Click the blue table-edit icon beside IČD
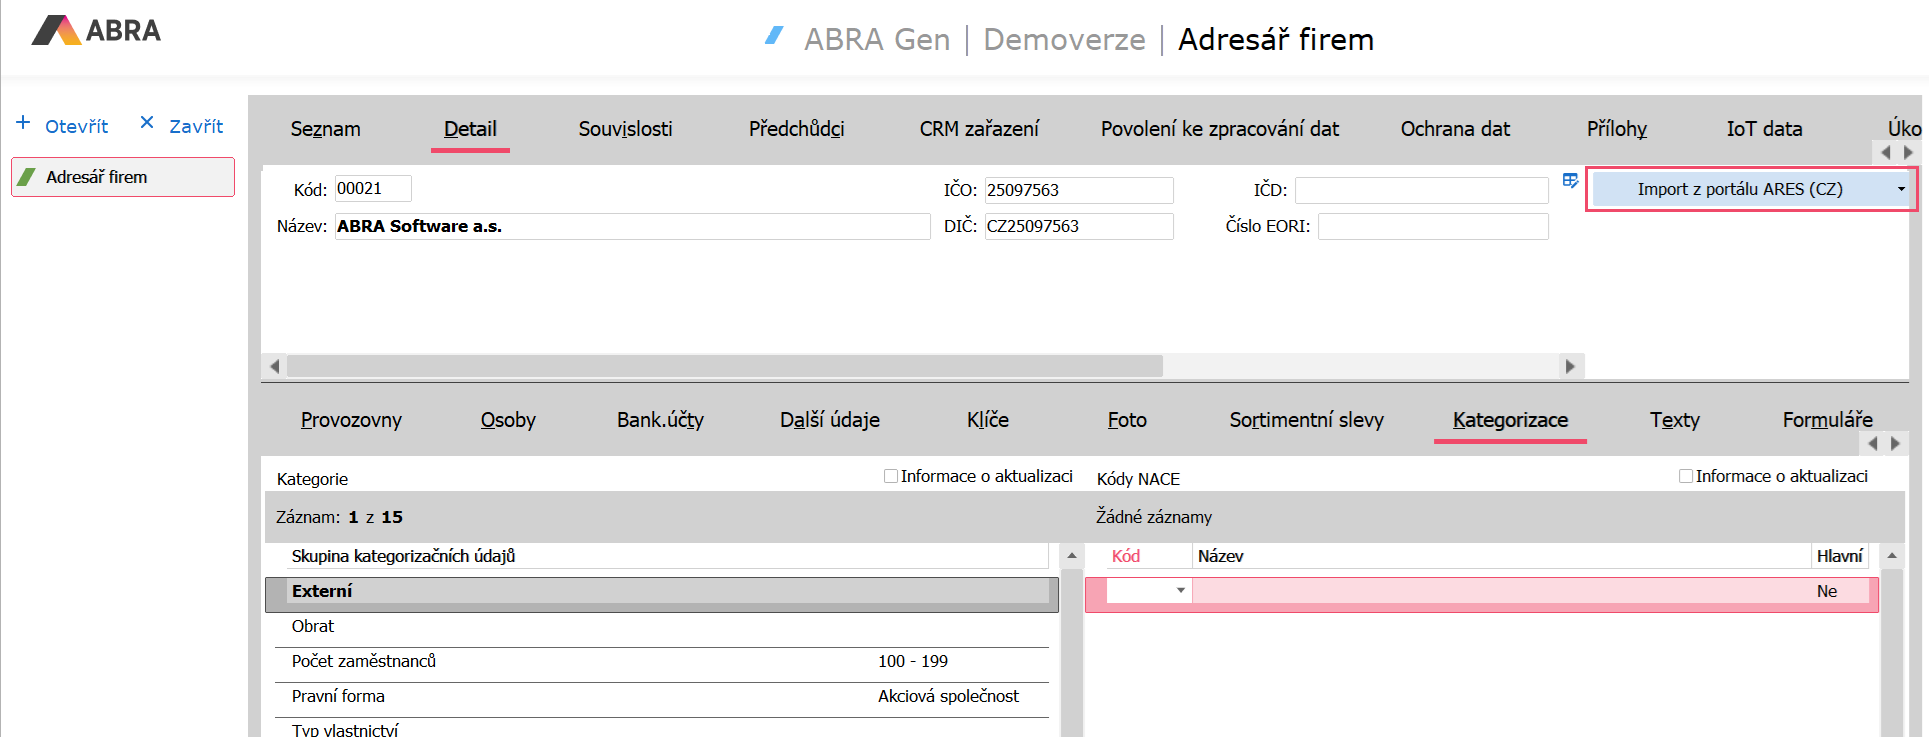This screenshot has height=737, width=1929. click(x=1570, y=181)
